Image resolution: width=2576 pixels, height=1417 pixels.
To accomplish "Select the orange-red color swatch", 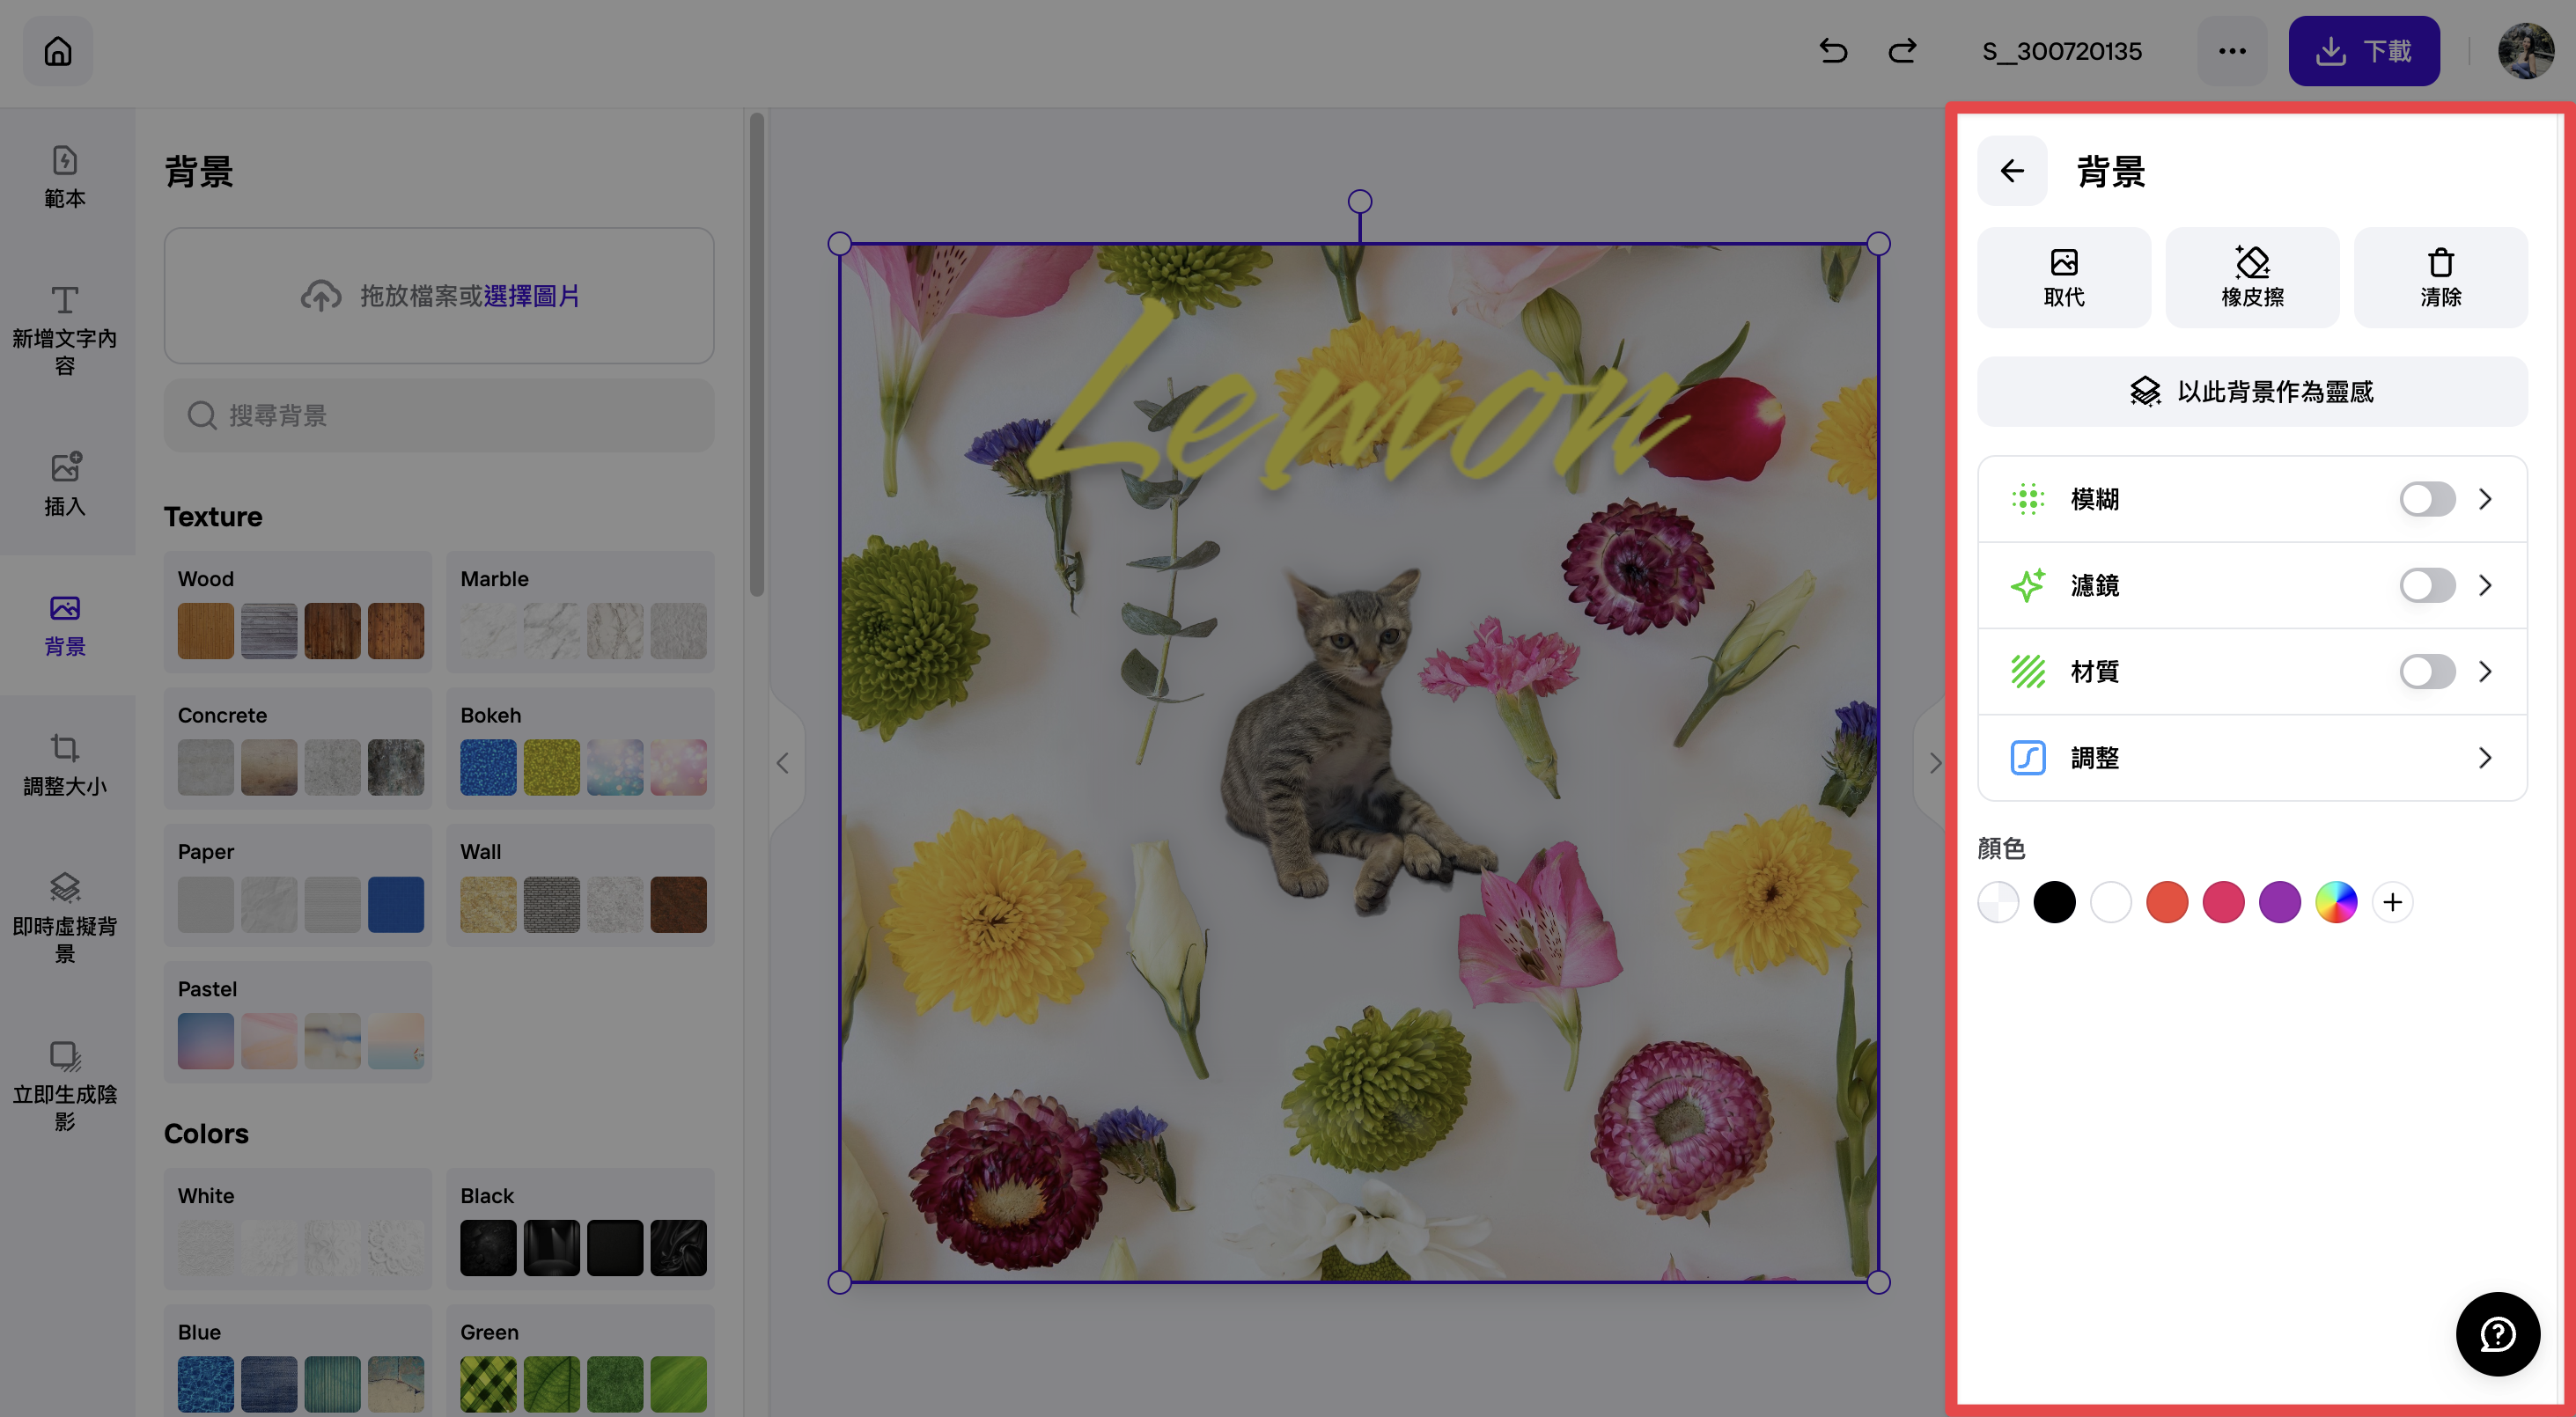I will tap(2167, 902).
